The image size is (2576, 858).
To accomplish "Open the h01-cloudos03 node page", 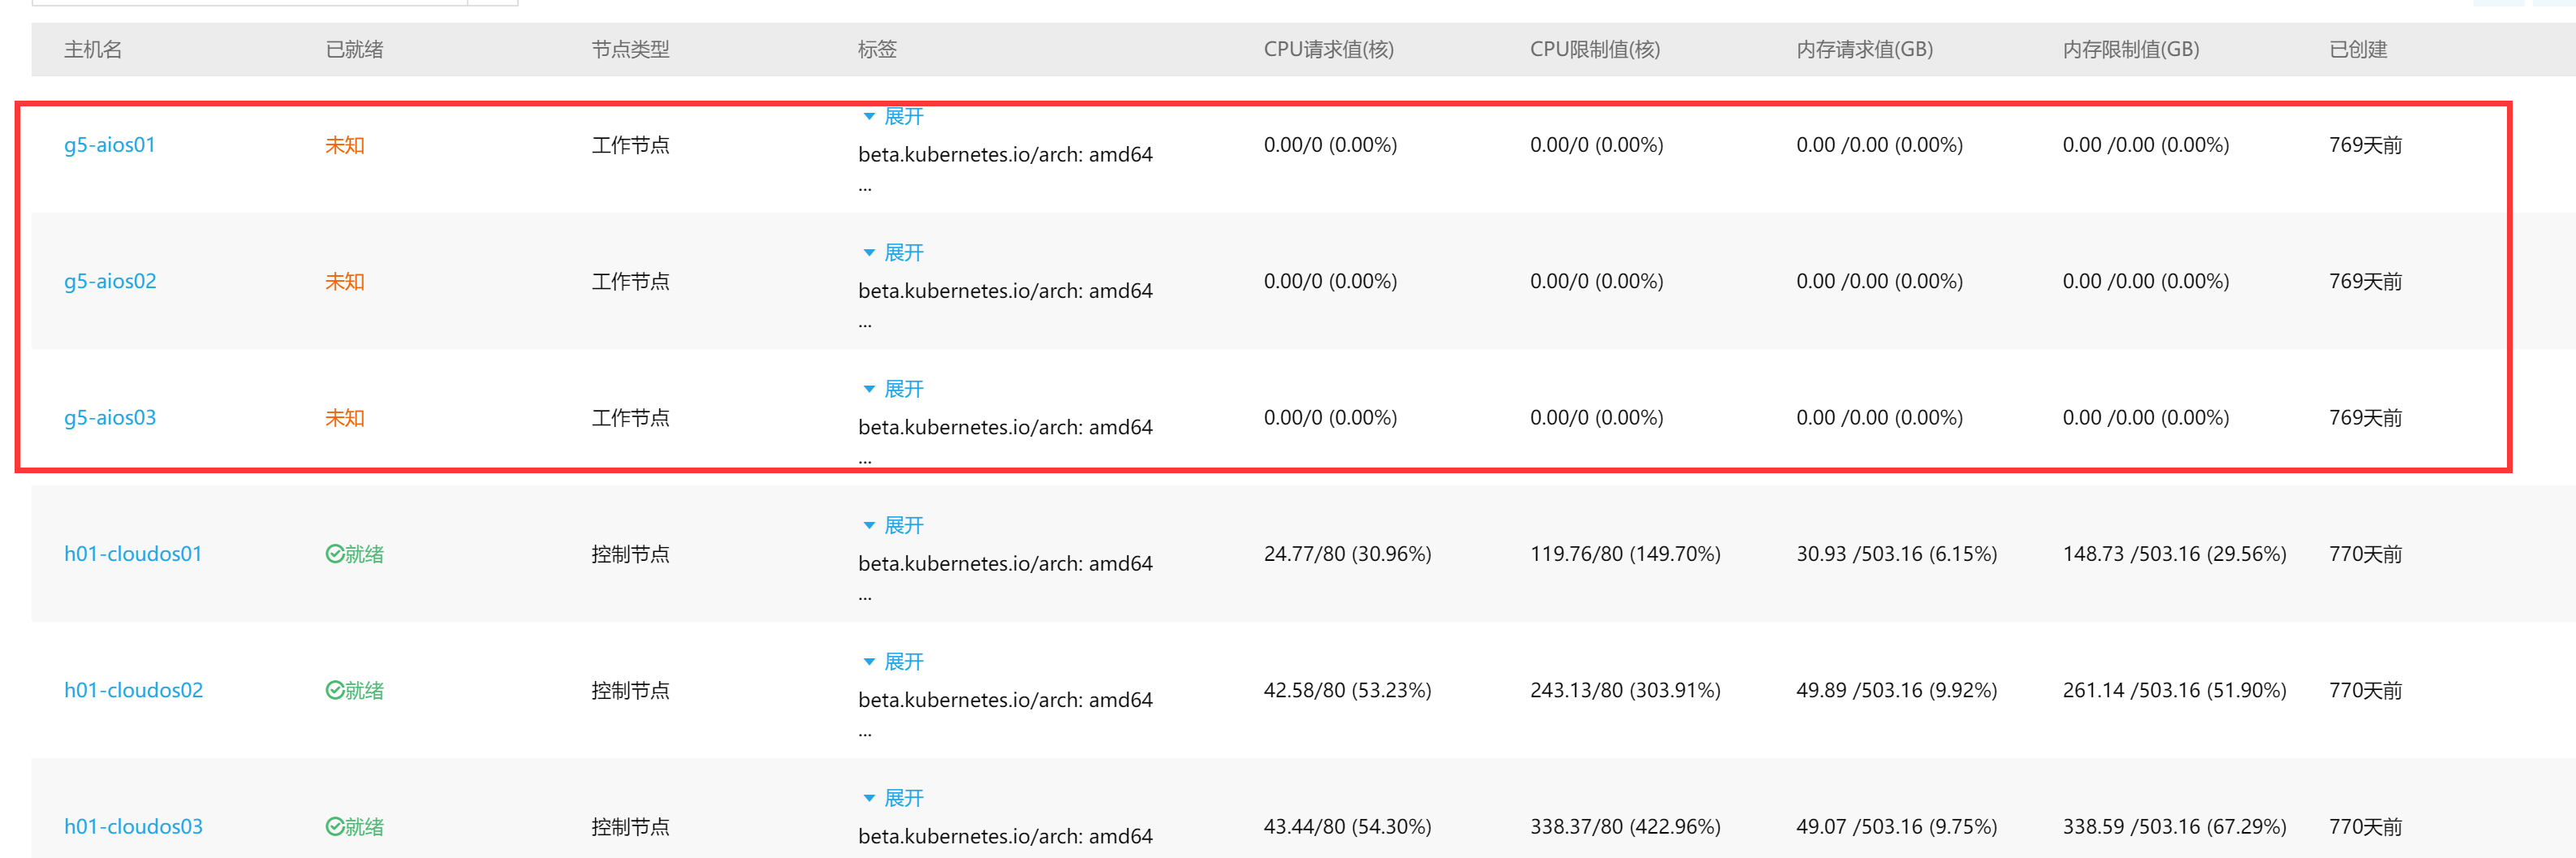I will coord(133,826).
